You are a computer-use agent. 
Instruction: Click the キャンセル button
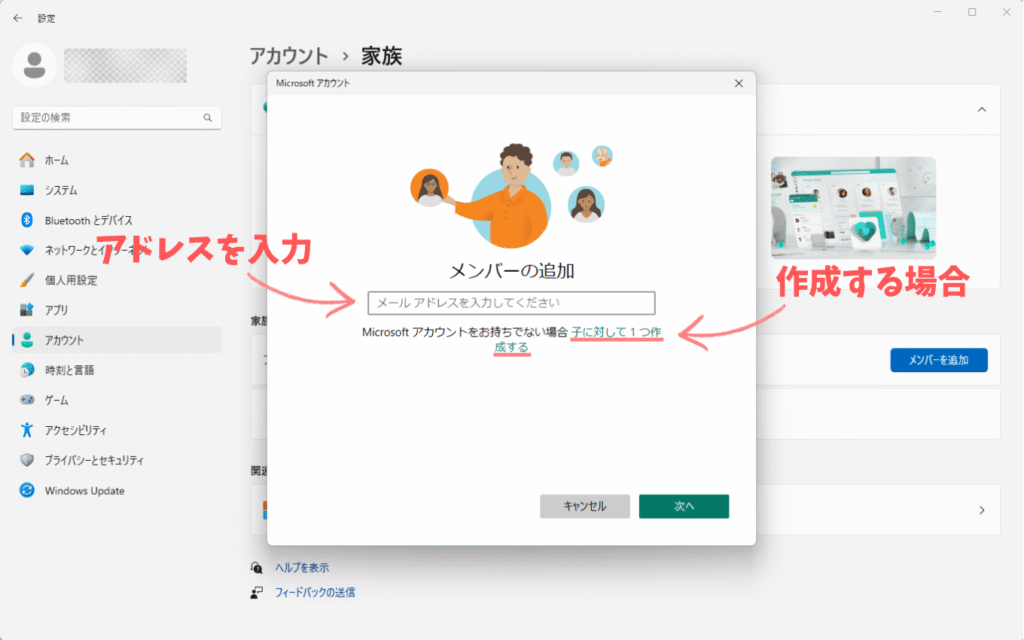click(584, 506)
